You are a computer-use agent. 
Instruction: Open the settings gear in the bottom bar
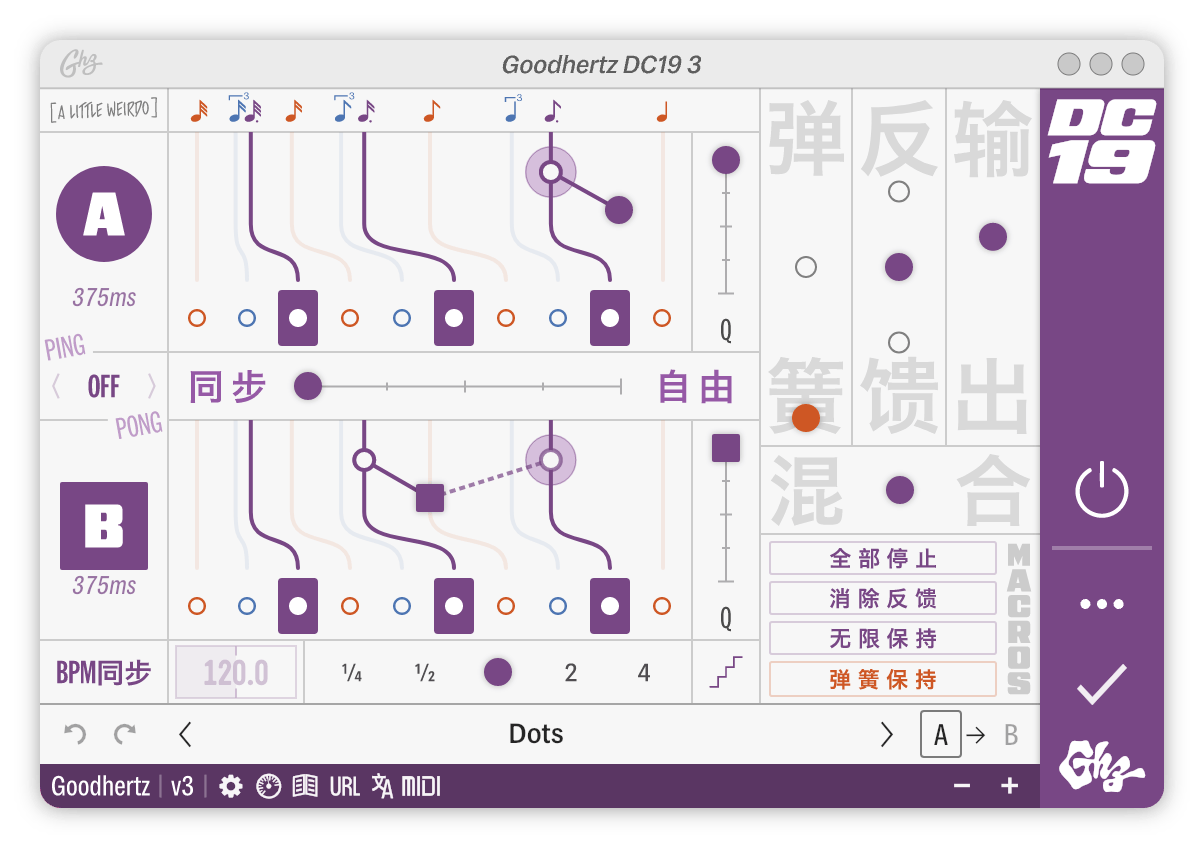232,786
